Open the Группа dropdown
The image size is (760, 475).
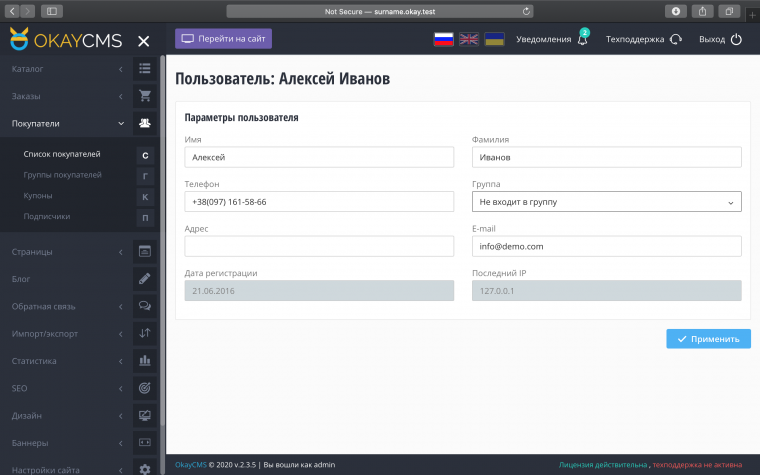606,202
